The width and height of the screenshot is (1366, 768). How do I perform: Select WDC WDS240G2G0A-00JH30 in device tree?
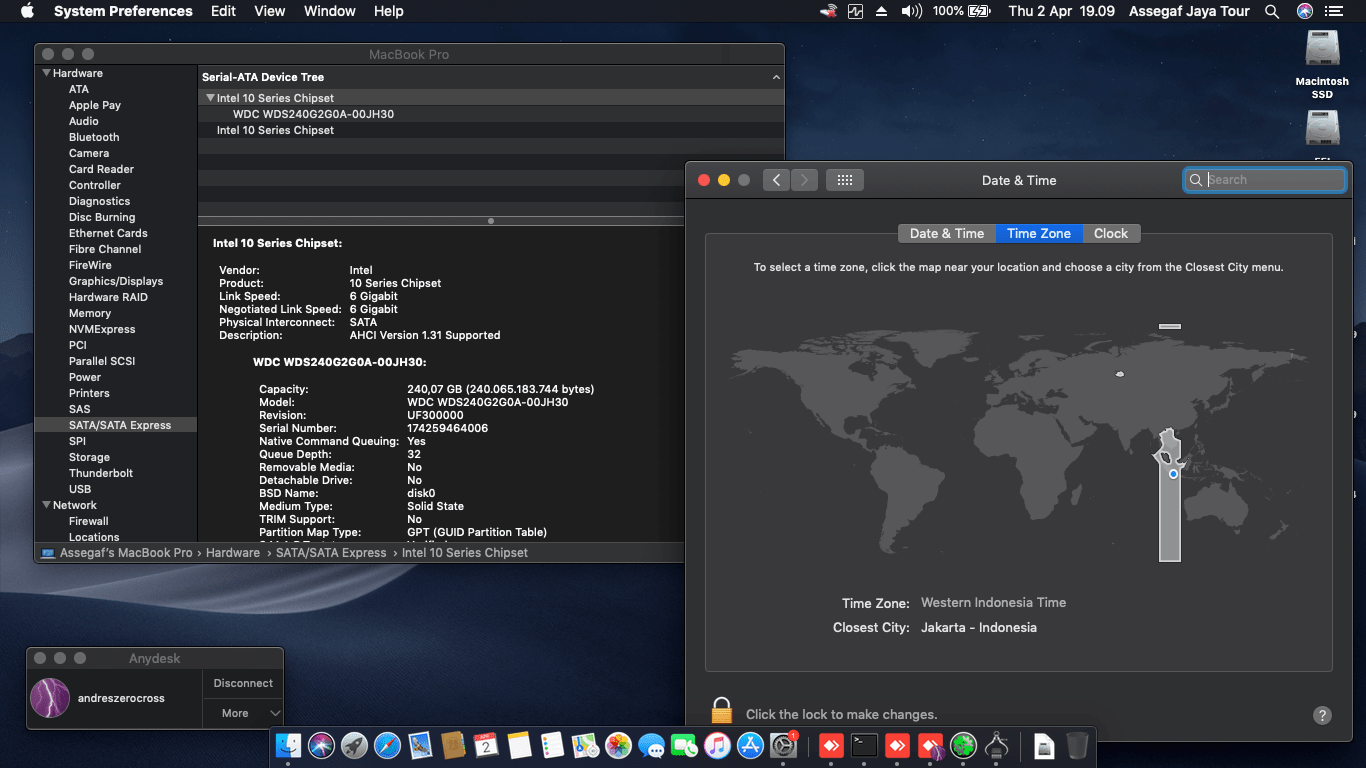[313, 114]
